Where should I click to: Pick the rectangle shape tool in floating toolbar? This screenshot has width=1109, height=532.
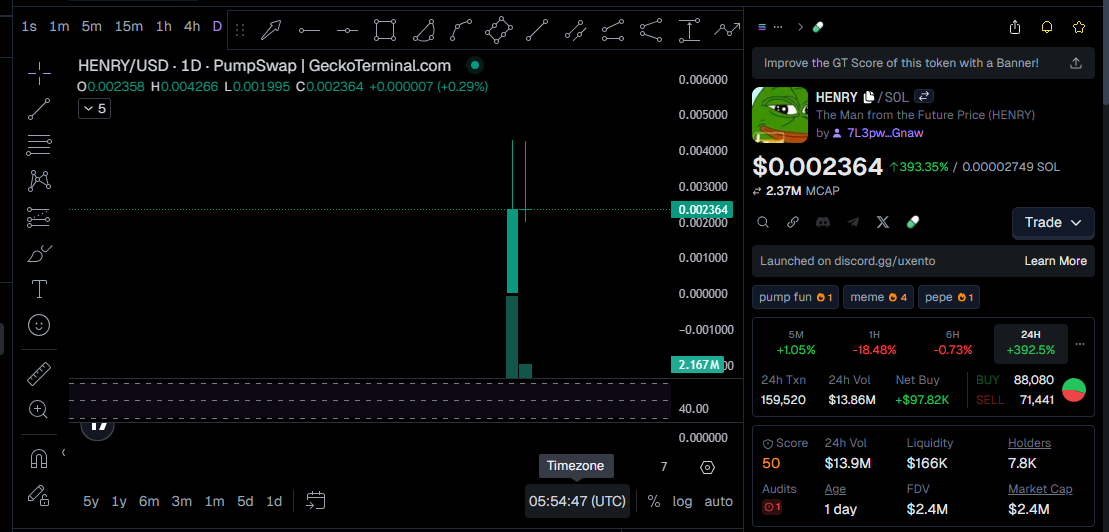click(385, 30)
